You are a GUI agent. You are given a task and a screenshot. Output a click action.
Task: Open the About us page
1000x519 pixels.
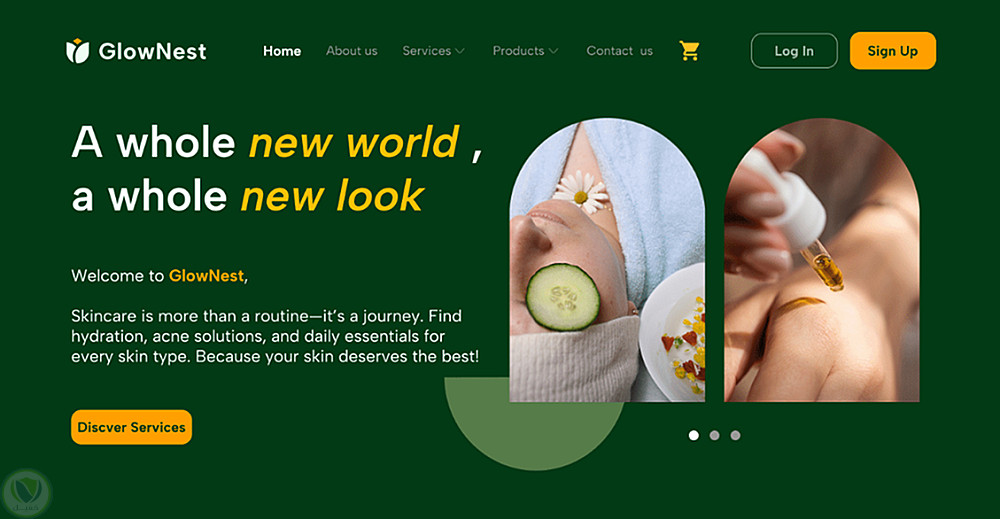pyautogui.click(x=351, y=51)
